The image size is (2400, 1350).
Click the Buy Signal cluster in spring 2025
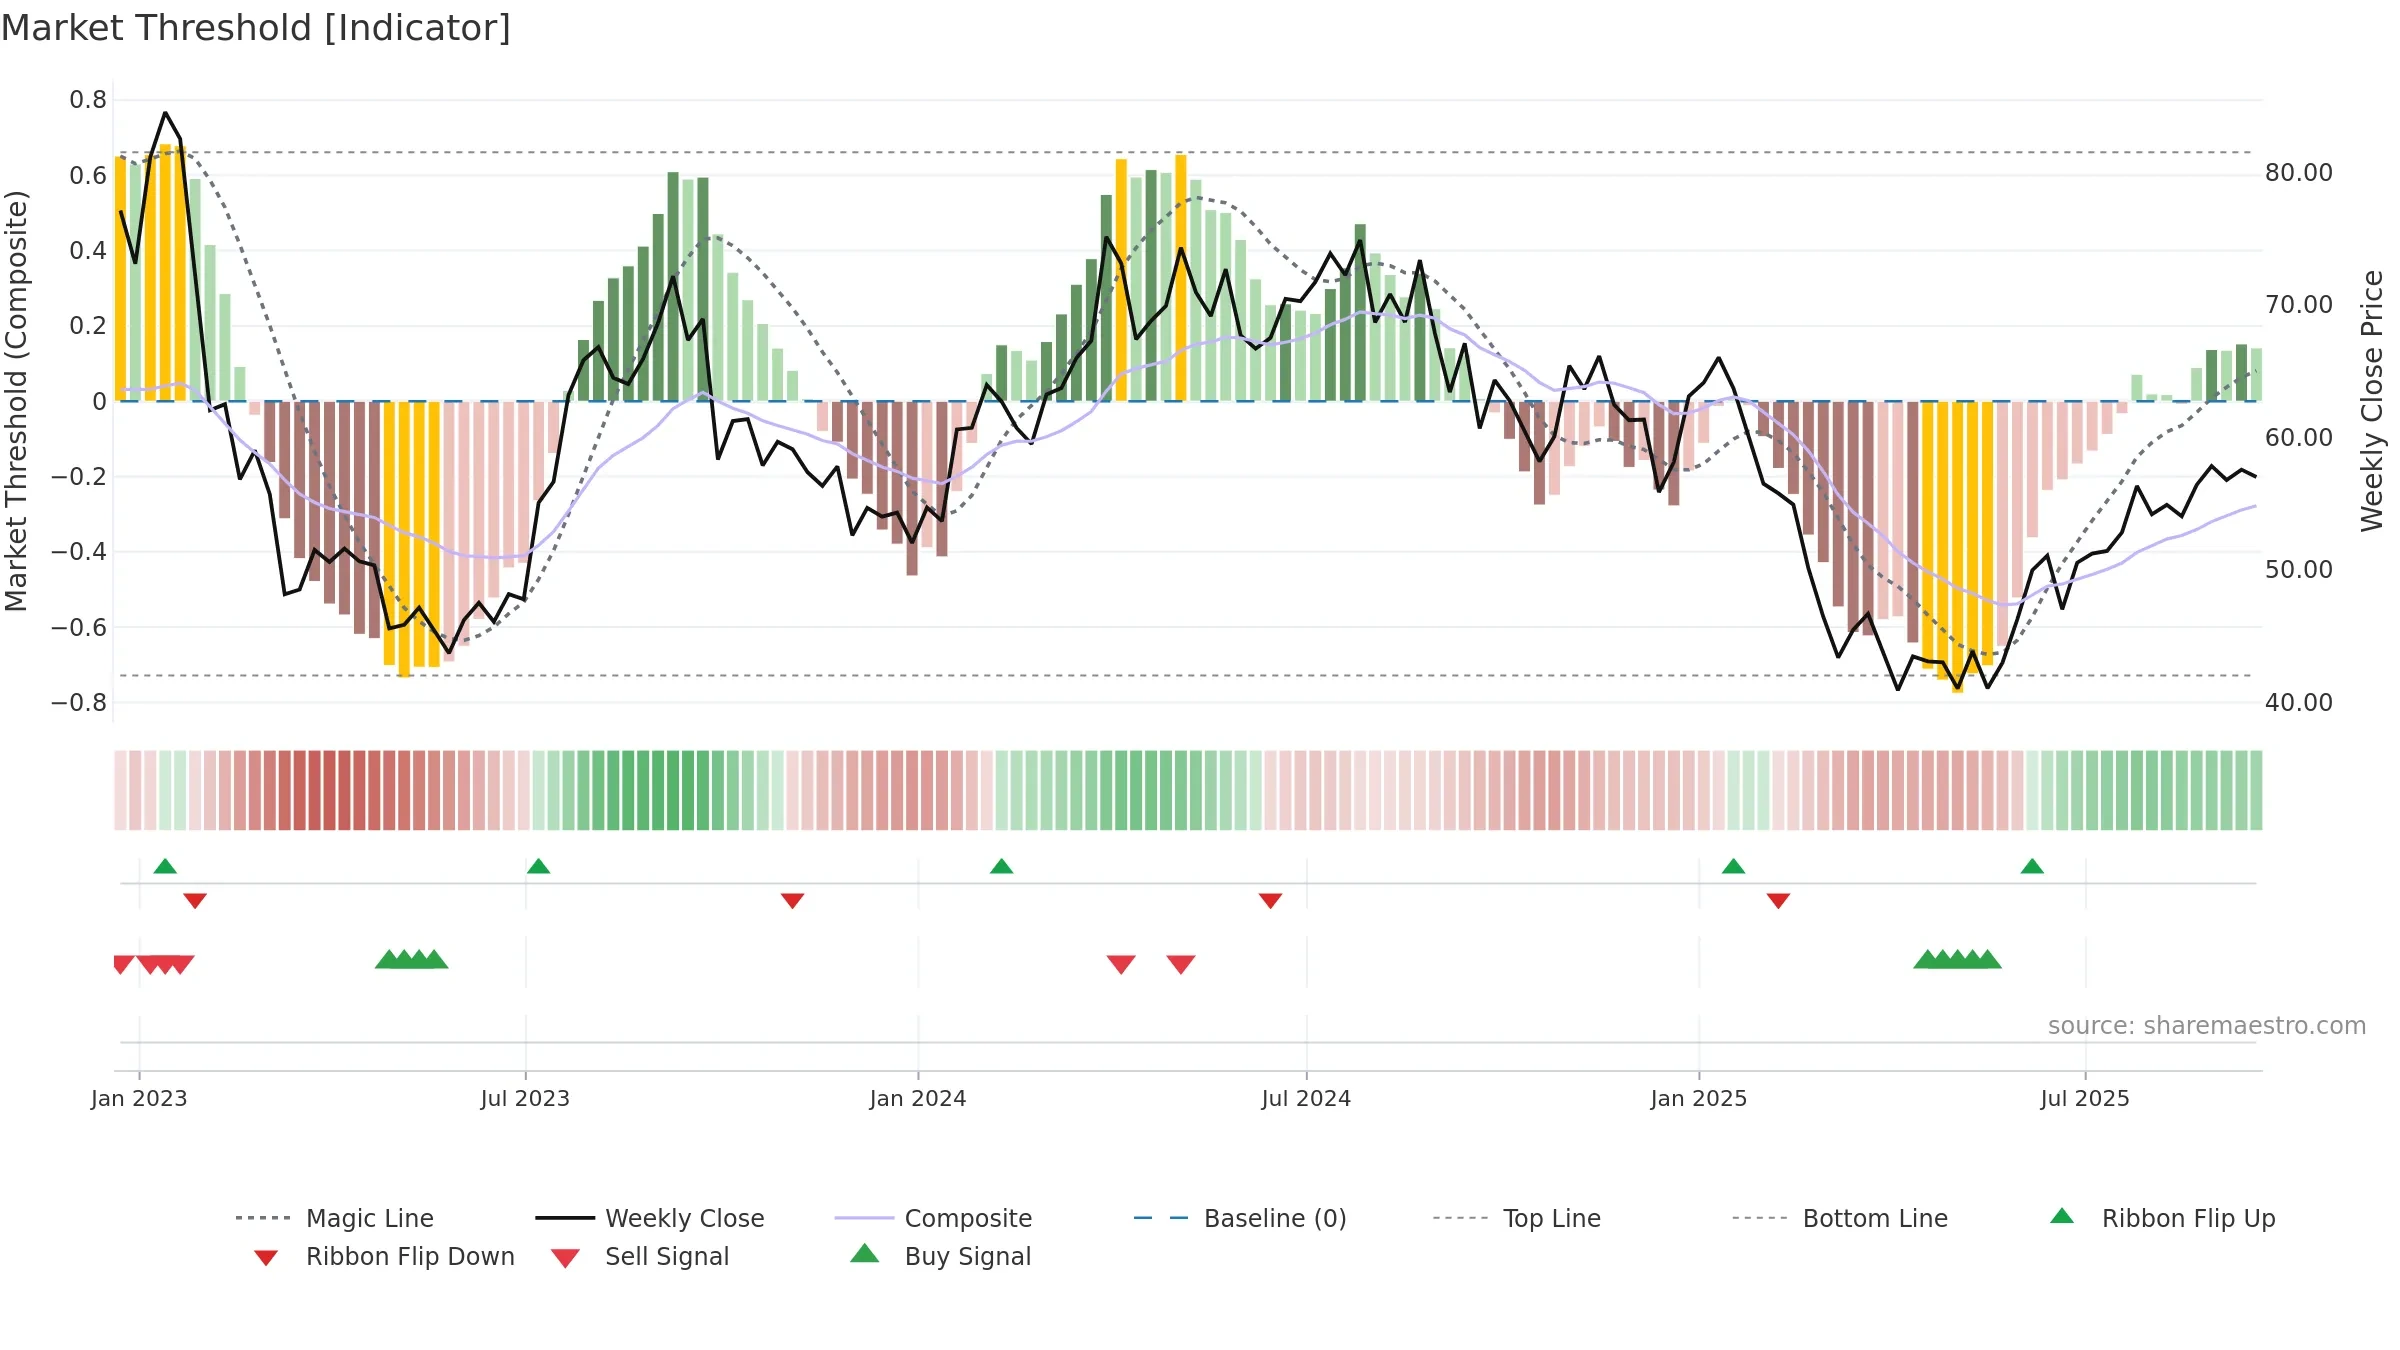coord(1957,959)
